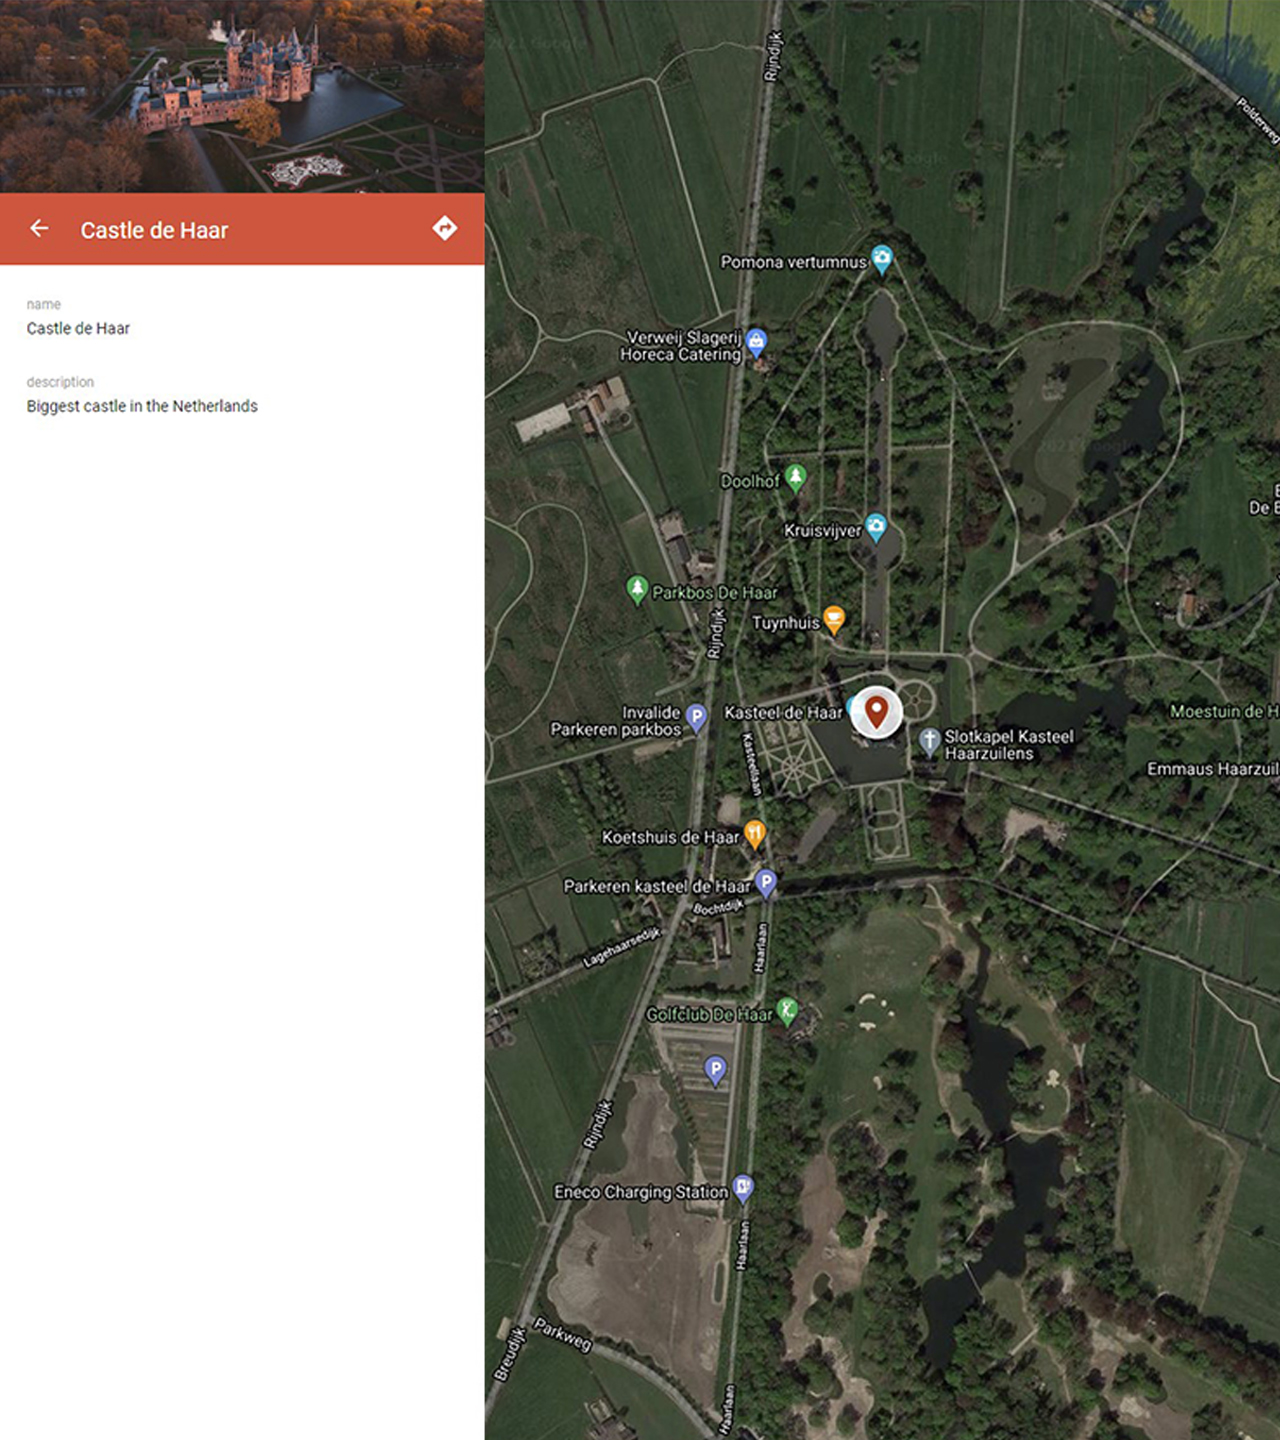
Task: Select the red Kasteel de Haar pin
Action: click(877, 712)
